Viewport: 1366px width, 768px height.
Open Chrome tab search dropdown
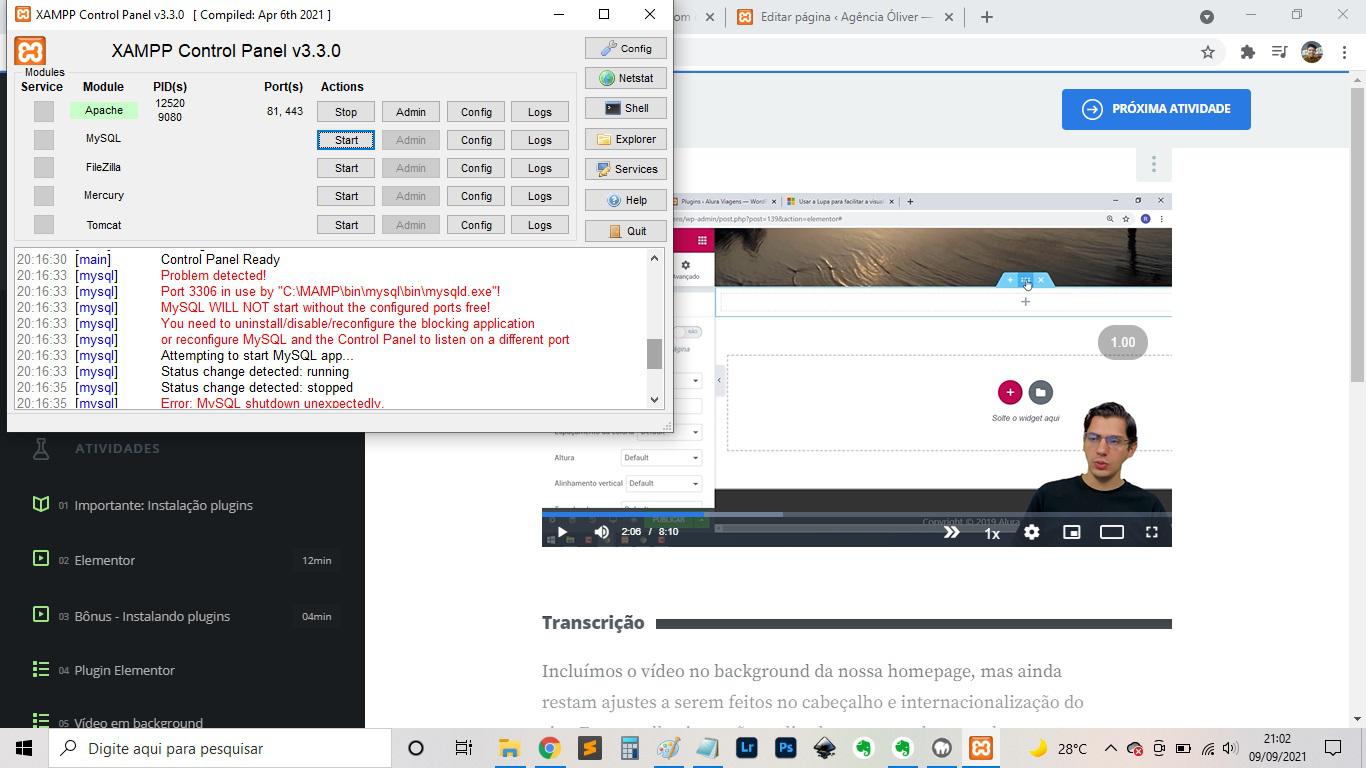pyautogui.click(x=1207, y=16)
